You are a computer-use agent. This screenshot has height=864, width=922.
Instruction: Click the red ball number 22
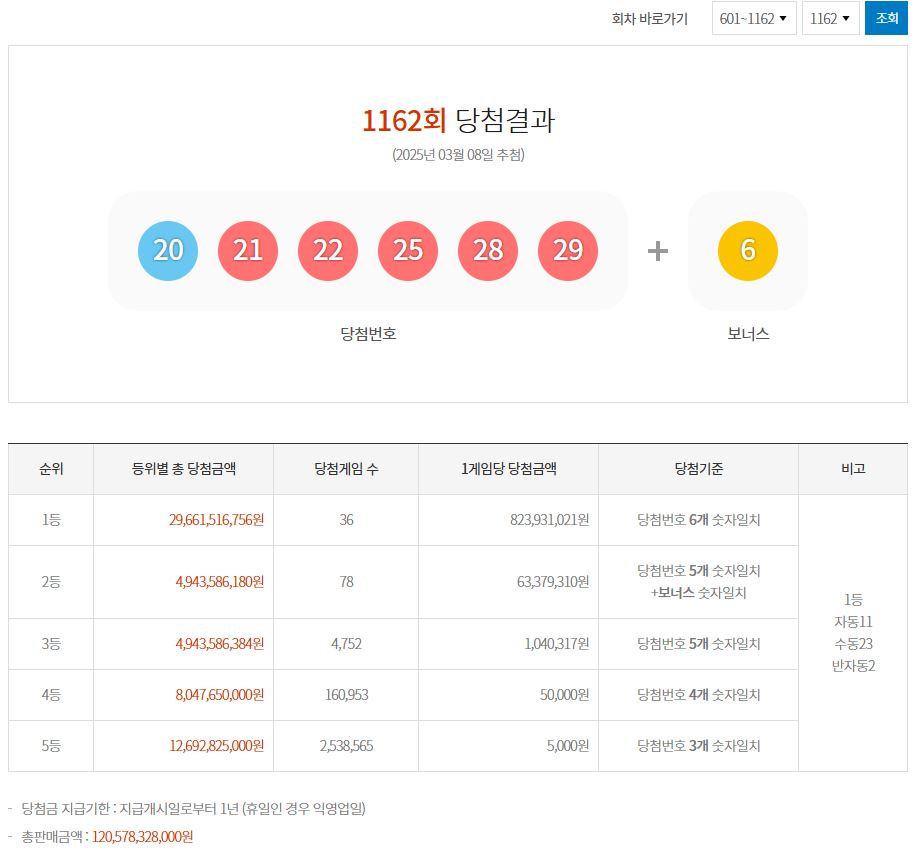tap(328, 251)
